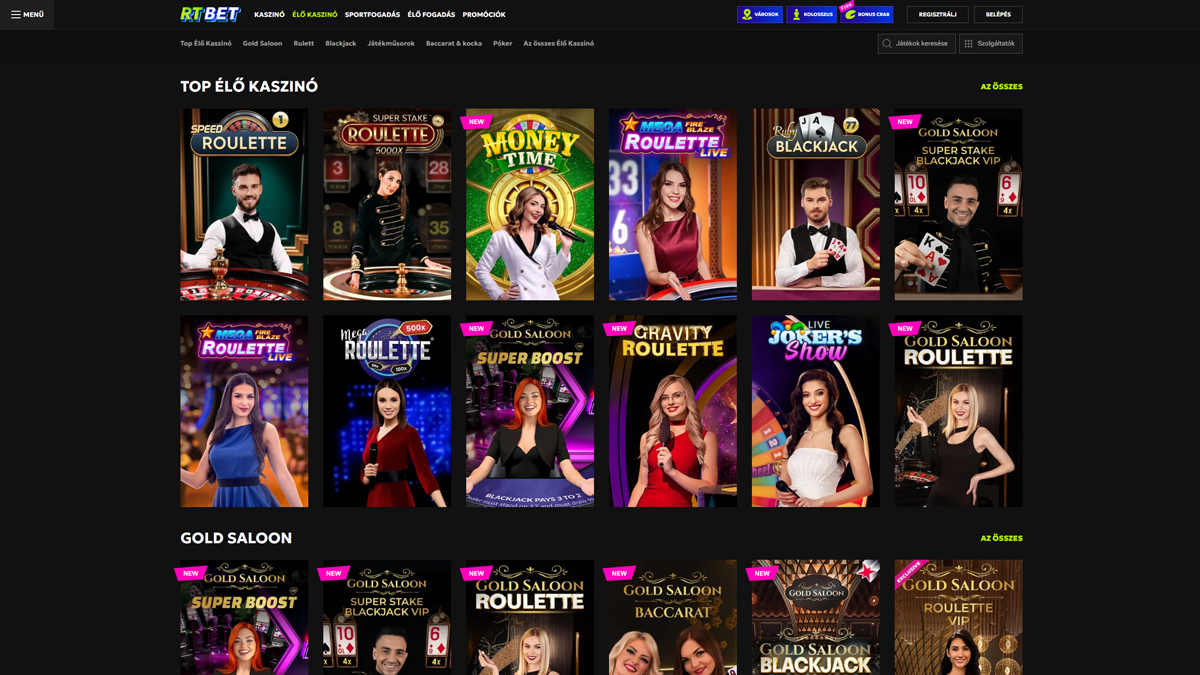
Task: Open Az összes link for Top Élő Kaszinó
Action: (x=1004, y=86)
